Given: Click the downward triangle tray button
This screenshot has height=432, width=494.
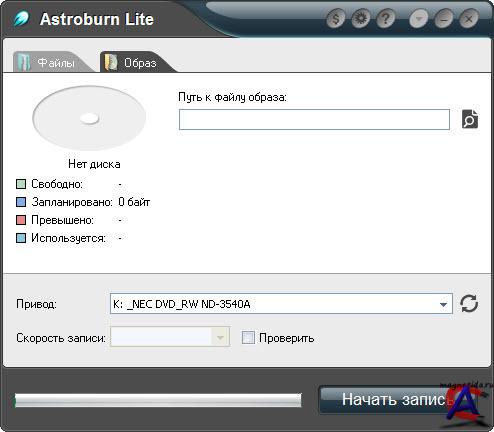Looking at the screenshot, I should pyautogui.click(x=419, y=19).
